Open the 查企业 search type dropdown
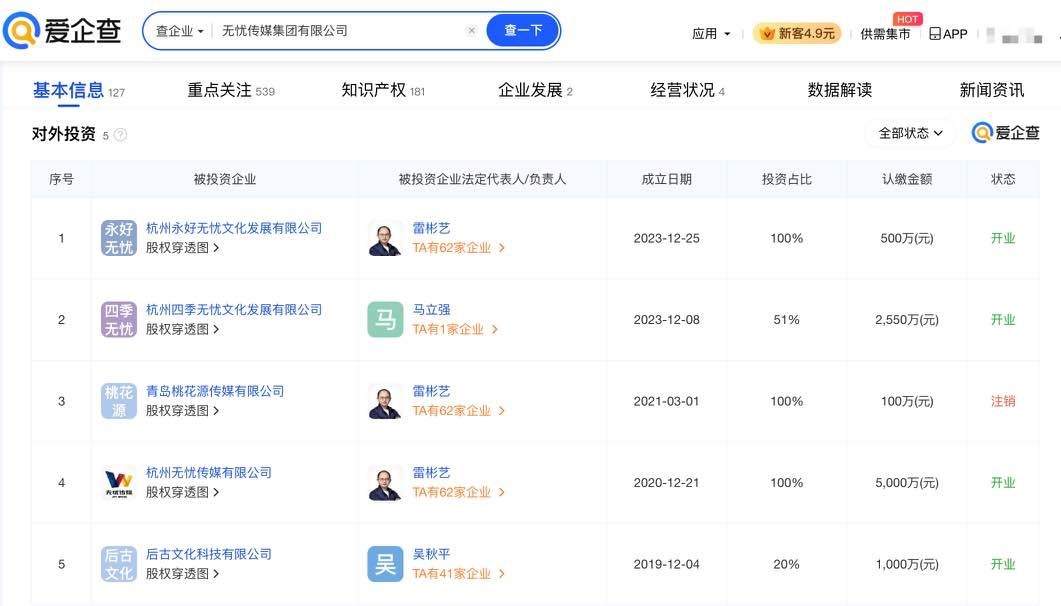The width and height of the screenshot is (1061, 606). click(179, 31)
